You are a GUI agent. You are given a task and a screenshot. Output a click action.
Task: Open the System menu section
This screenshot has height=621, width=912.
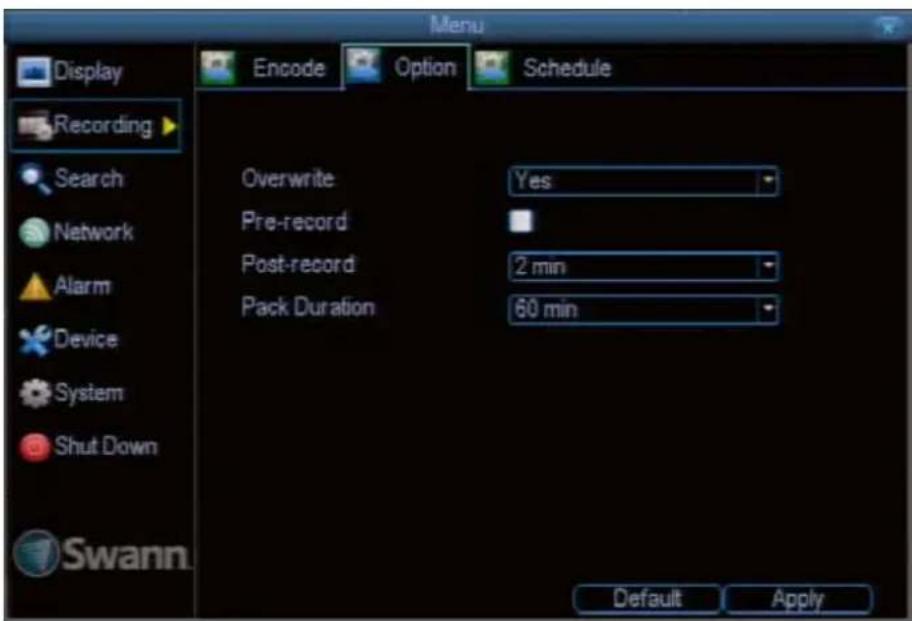click(72, 394)
